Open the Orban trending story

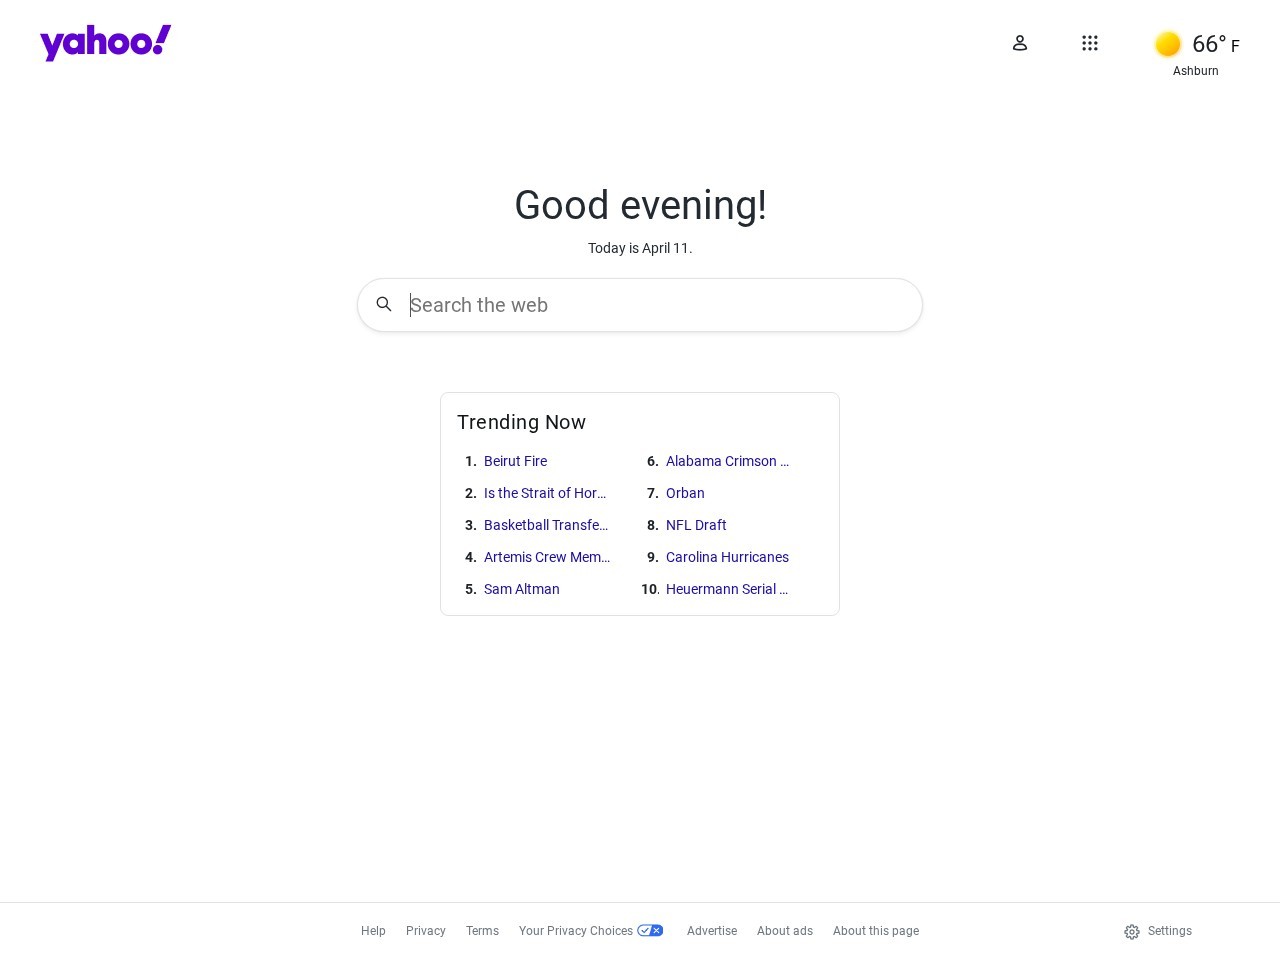685,493
